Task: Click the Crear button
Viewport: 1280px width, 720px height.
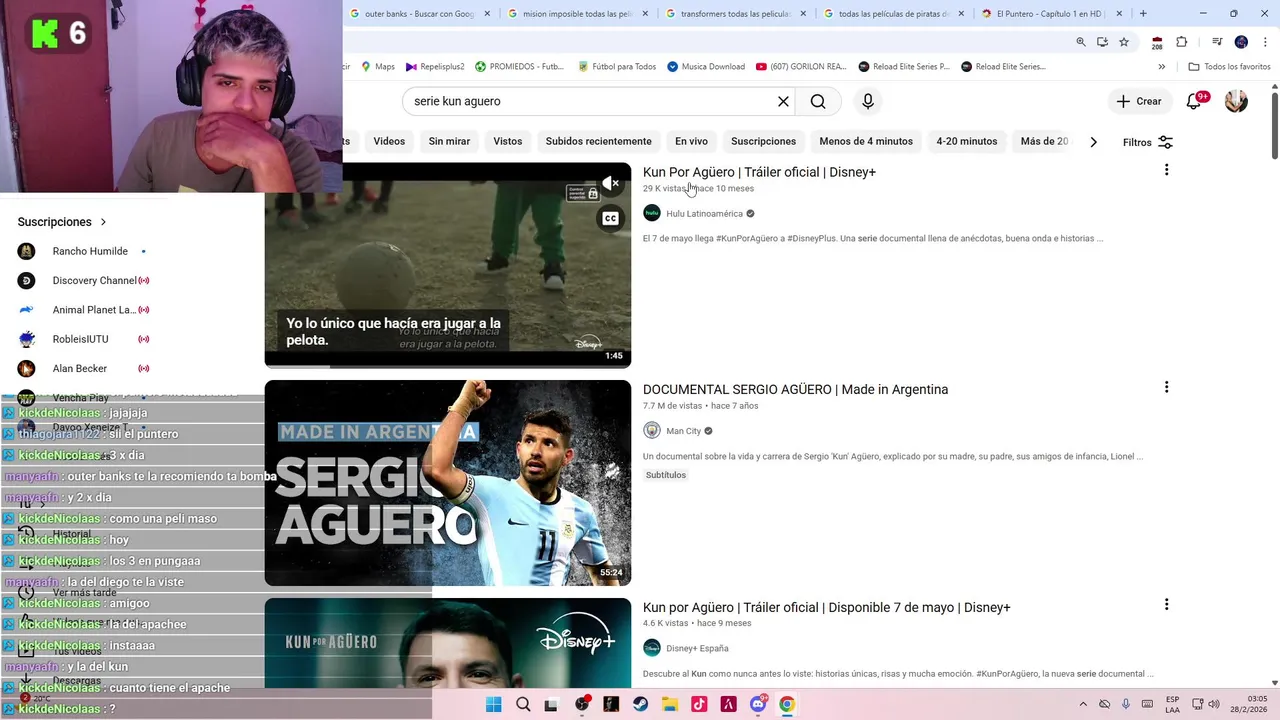Action: 1139,101
